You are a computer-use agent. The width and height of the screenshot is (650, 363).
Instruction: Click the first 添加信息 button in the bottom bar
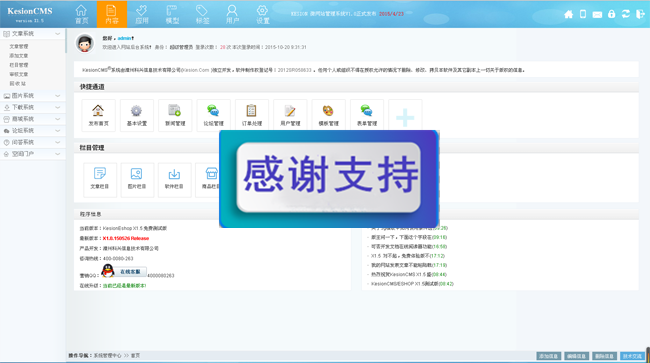pos(548,356)
